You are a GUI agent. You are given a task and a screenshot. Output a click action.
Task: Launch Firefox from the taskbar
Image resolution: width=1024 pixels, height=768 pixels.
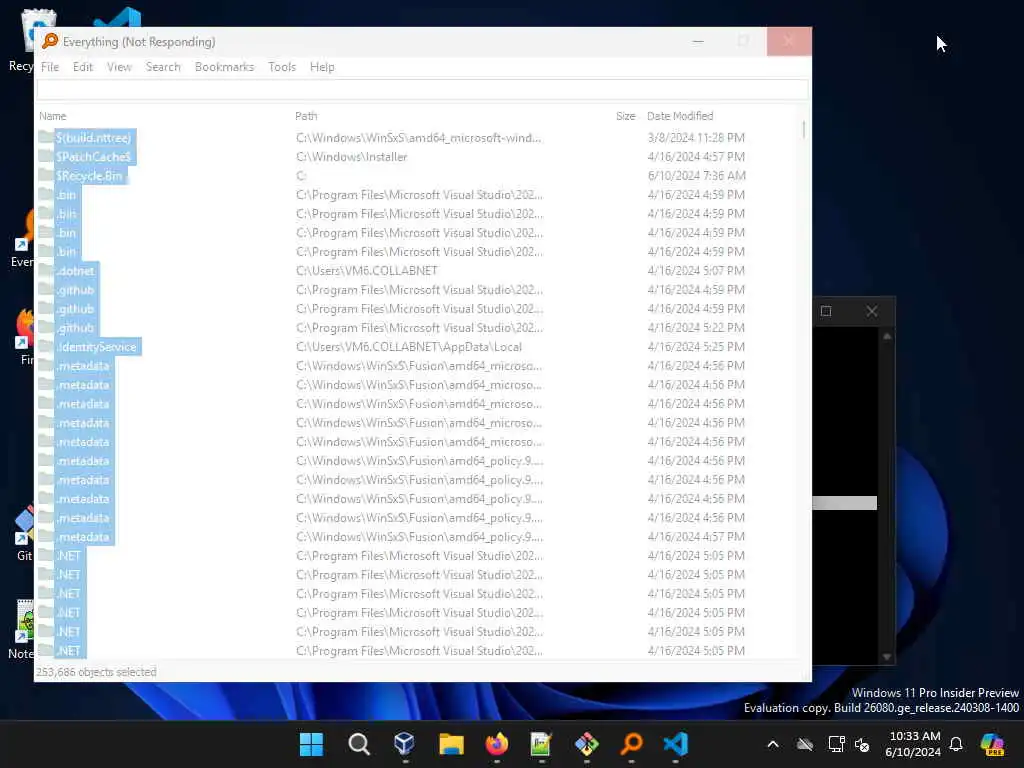coord(496,744)
